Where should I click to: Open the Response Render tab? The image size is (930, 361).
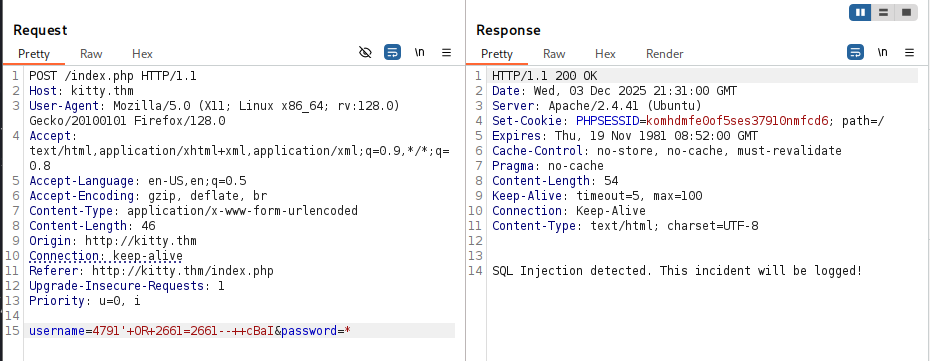[x=665, y=54]
